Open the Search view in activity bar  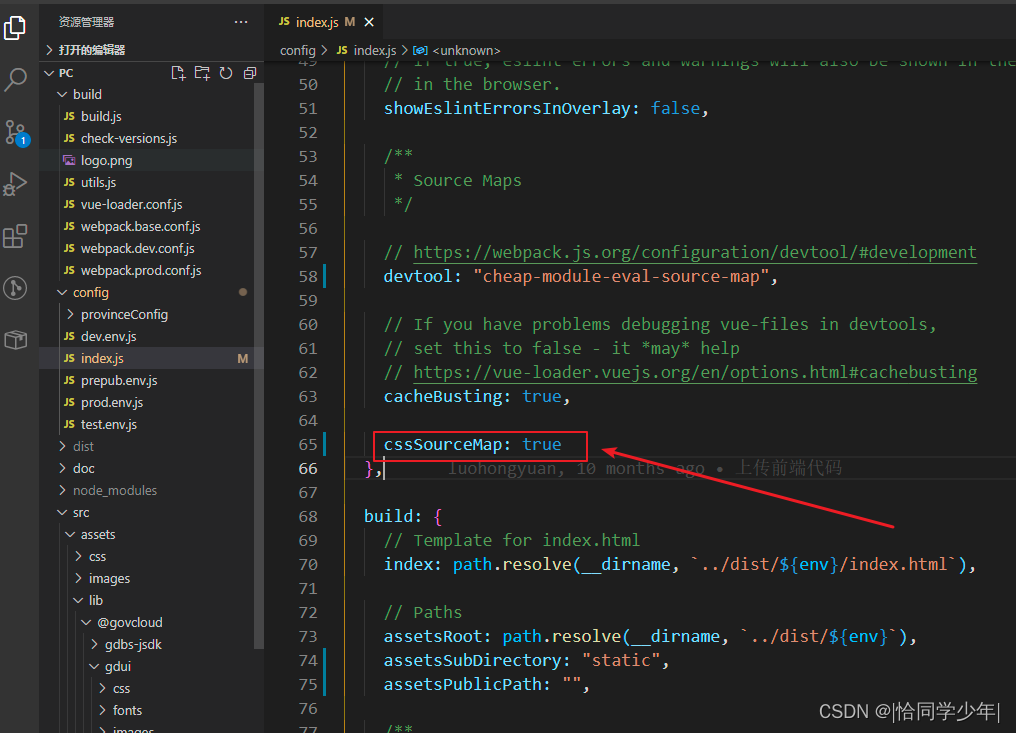point(15,80)
